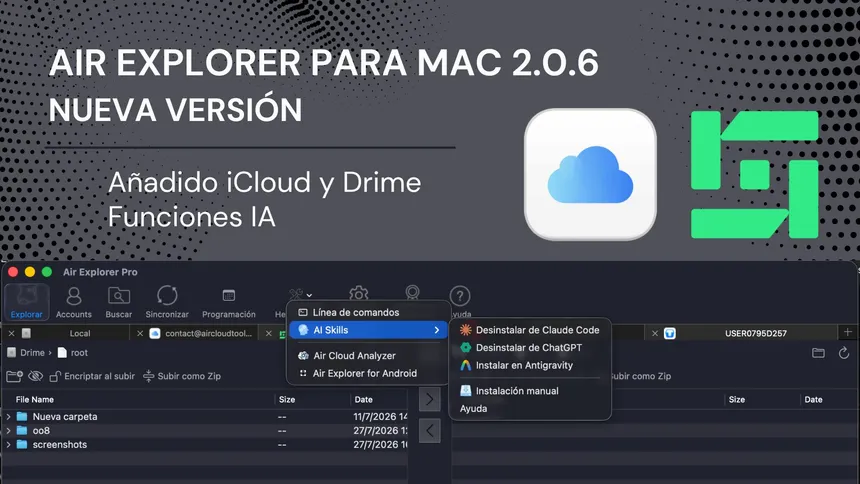Viewport: 860px width, 484px height.
Task: Click date 11/7/2026 of Nueva carpeta
Action: click(x=380, y=417)
